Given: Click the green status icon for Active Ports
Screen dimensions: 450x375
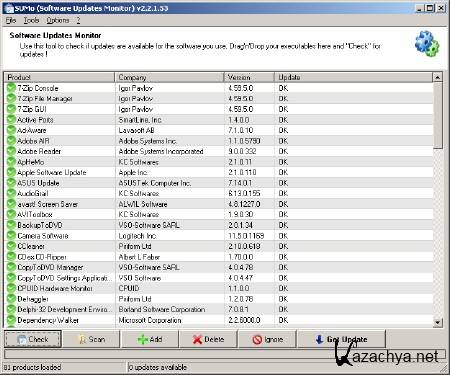Looking at the screenshot, I should point(11,120).
